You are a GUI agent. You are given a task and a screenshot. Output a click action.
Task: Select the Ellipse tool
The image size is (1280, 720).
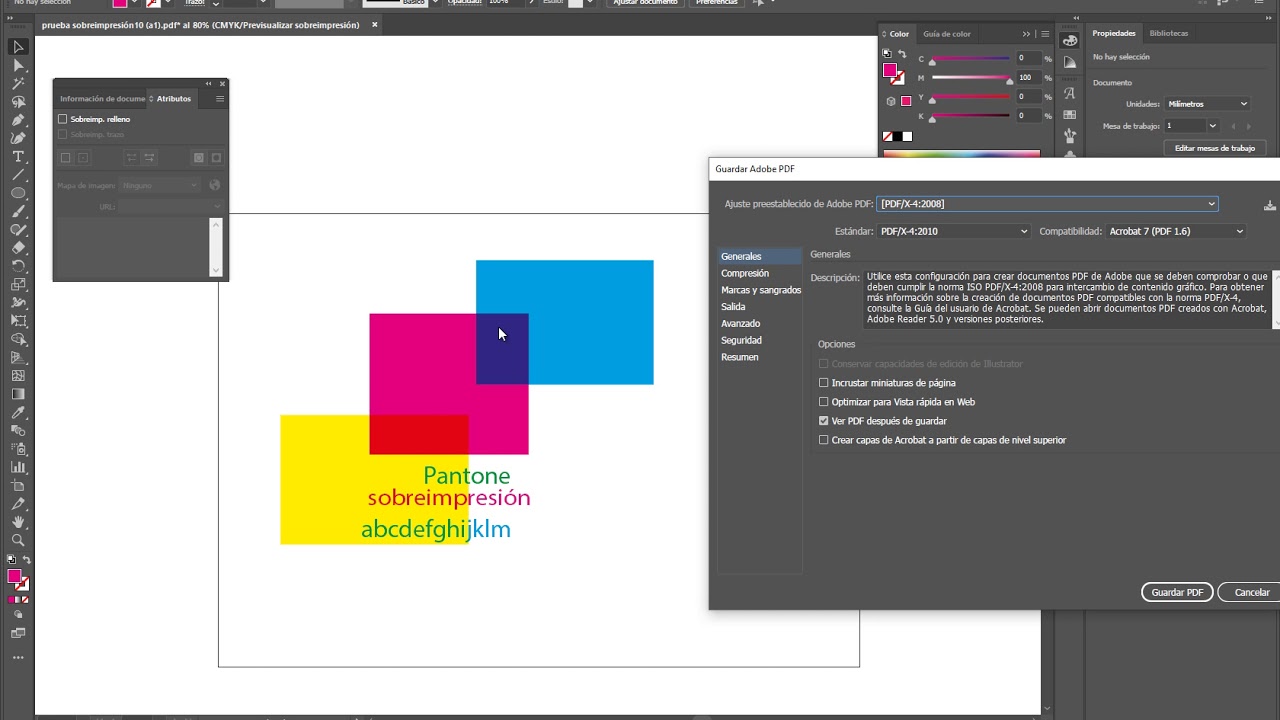[x=18, y=193]
